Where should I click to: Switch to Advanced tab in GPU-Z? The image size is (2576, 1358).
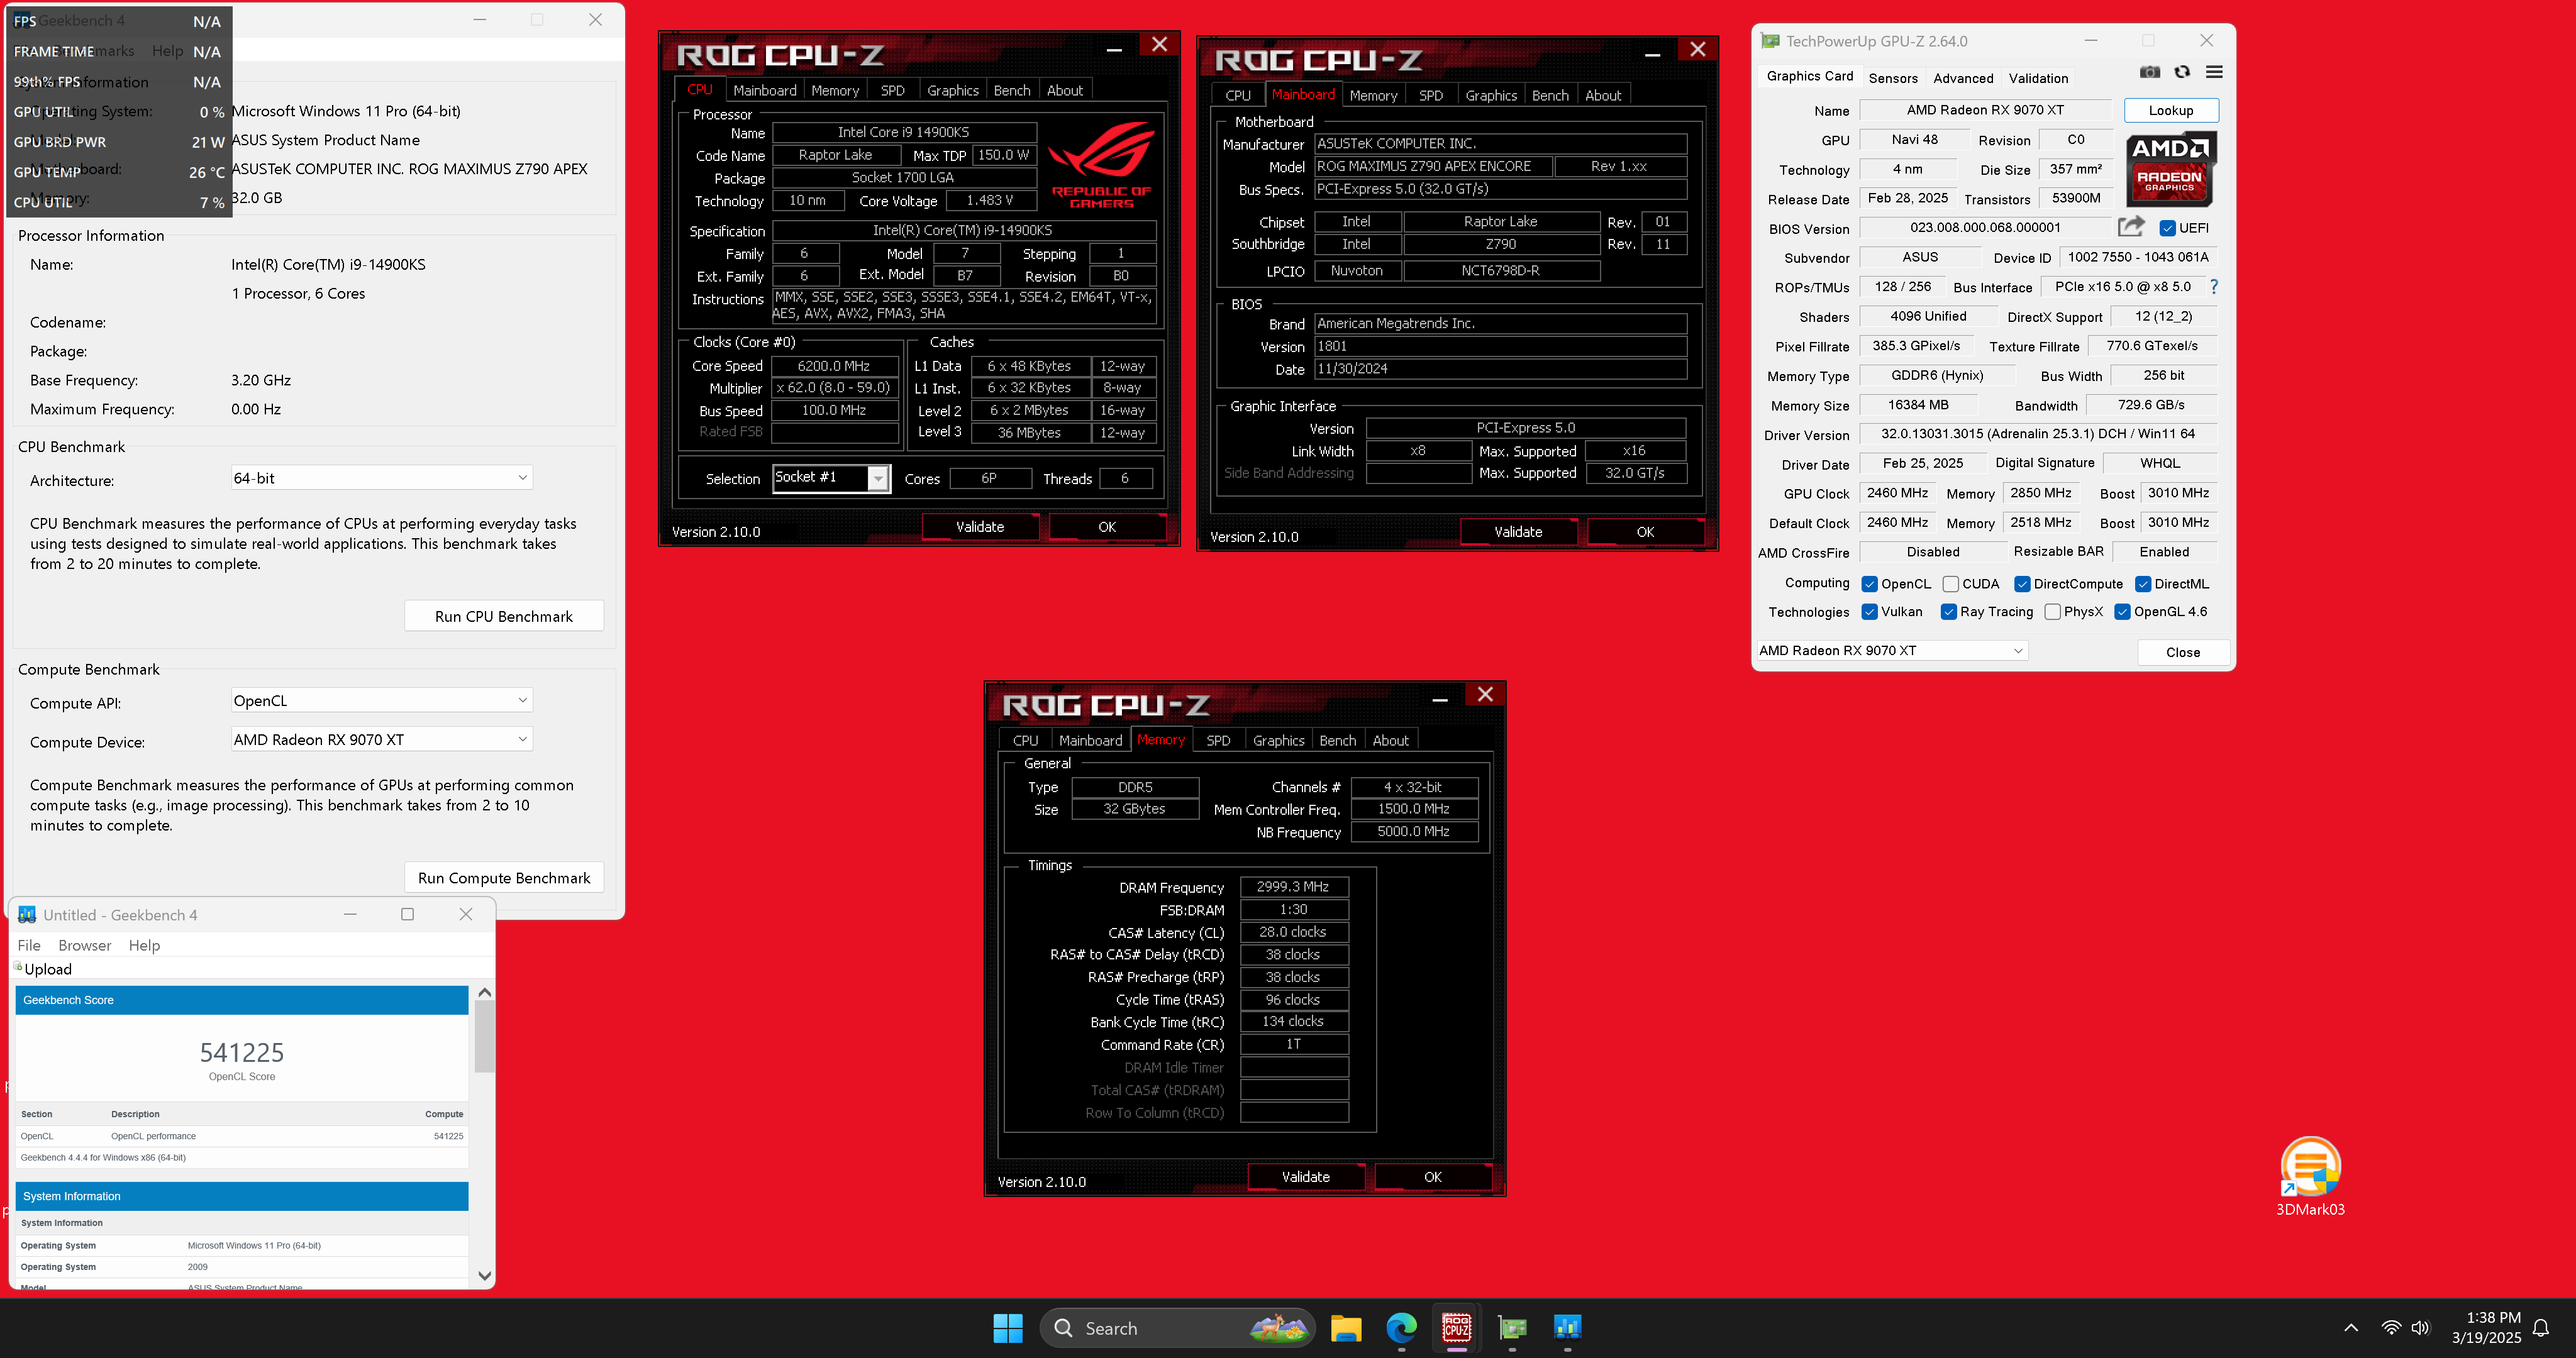(x=1963, y=78)
